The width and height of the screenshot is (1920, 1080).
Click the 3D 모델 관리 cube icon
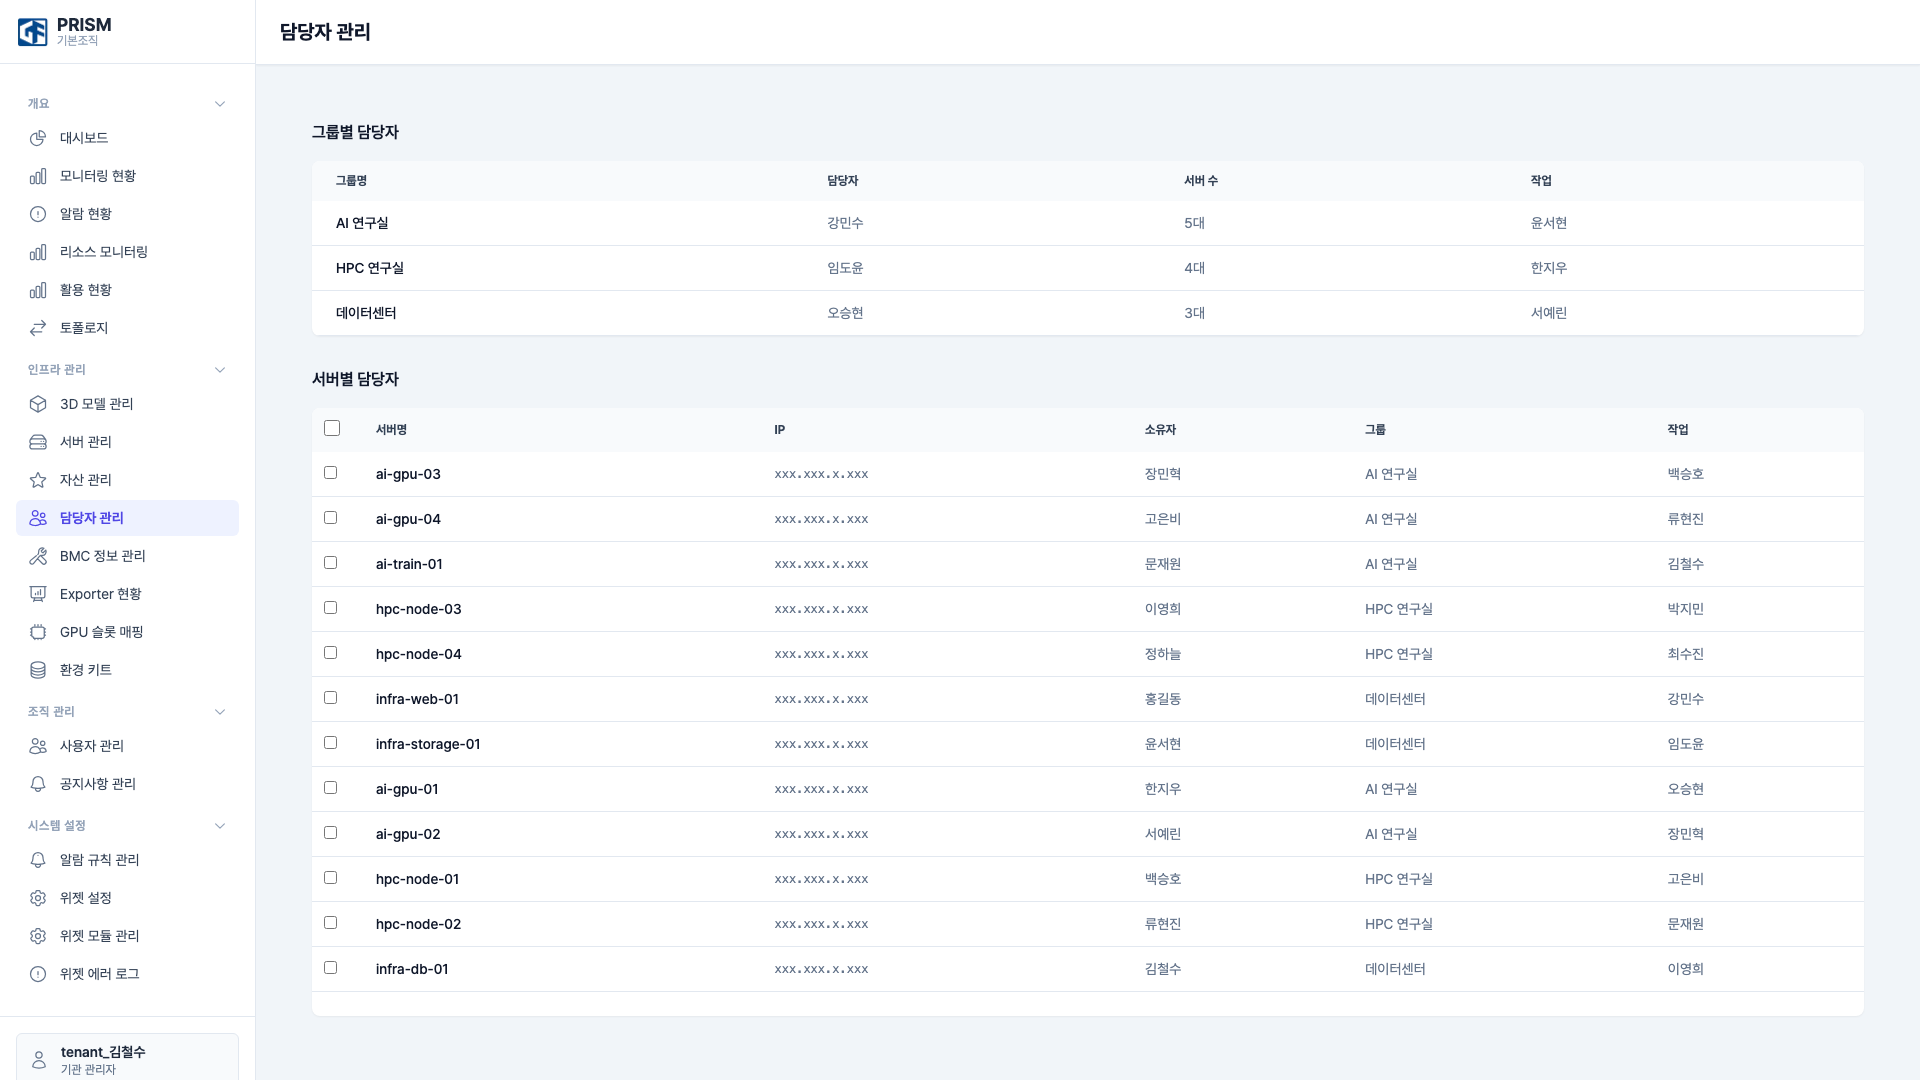(x=38, y=404)
